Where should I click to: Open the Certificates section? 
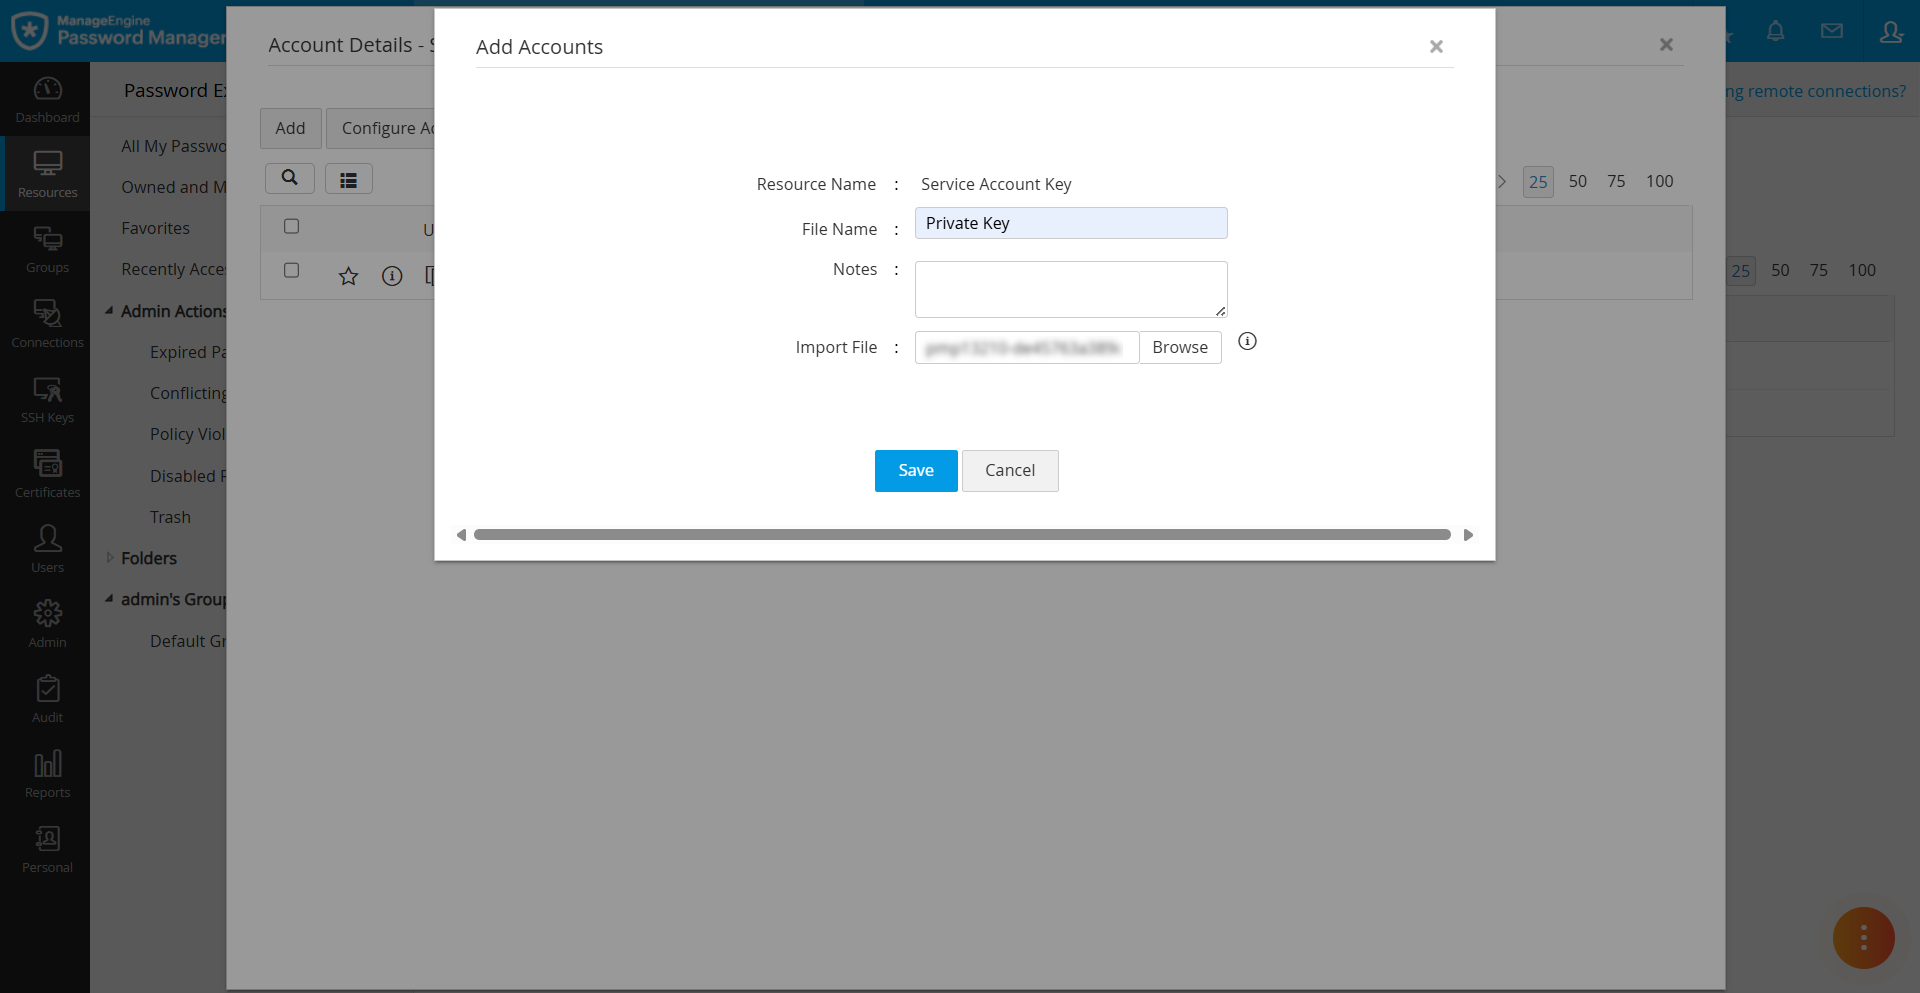[x=46, y=470]
